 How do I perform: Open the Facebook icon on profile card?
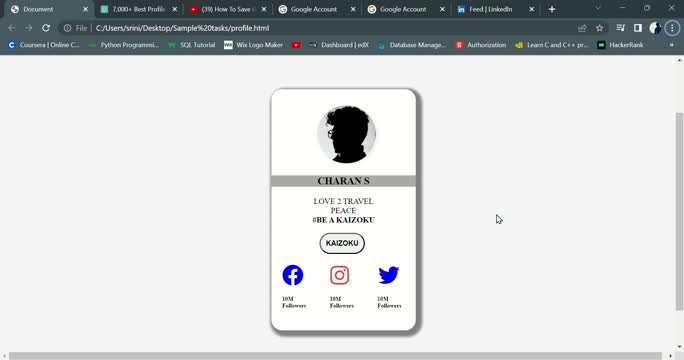coord(293,275)
